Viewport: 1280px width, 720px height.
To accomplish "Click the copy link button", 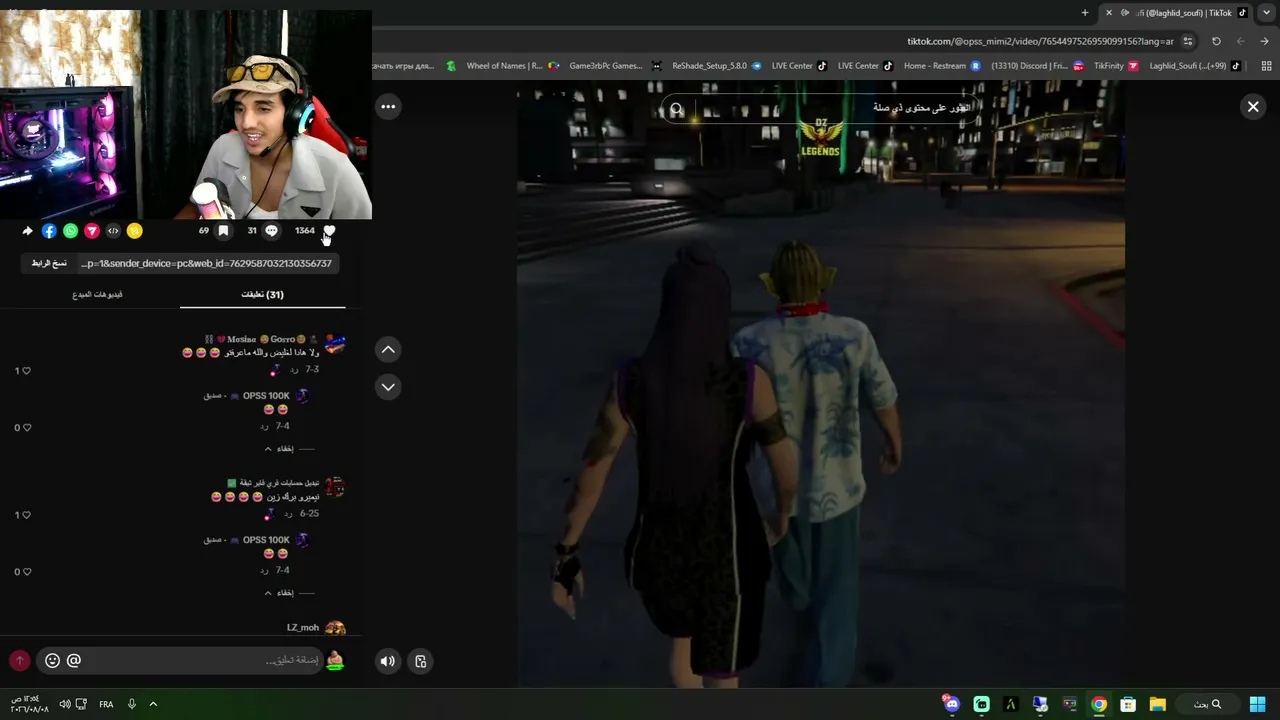I will [49, 263].
